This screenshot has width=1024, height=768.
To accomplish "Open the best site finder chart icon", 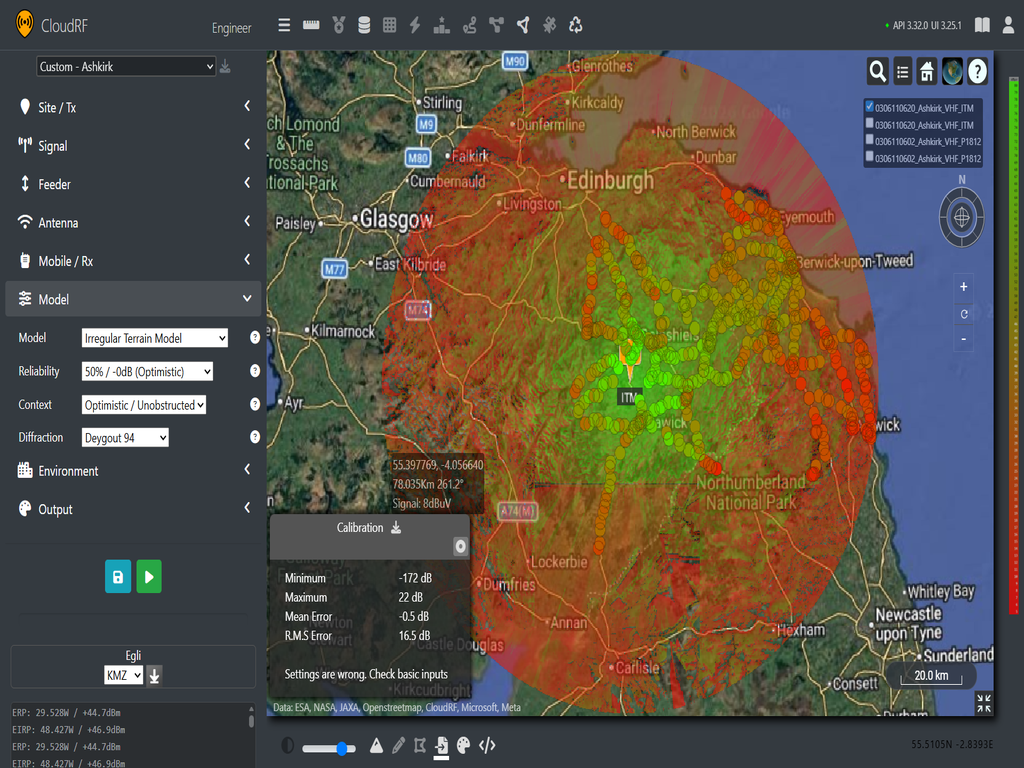I will coord(441,24).
